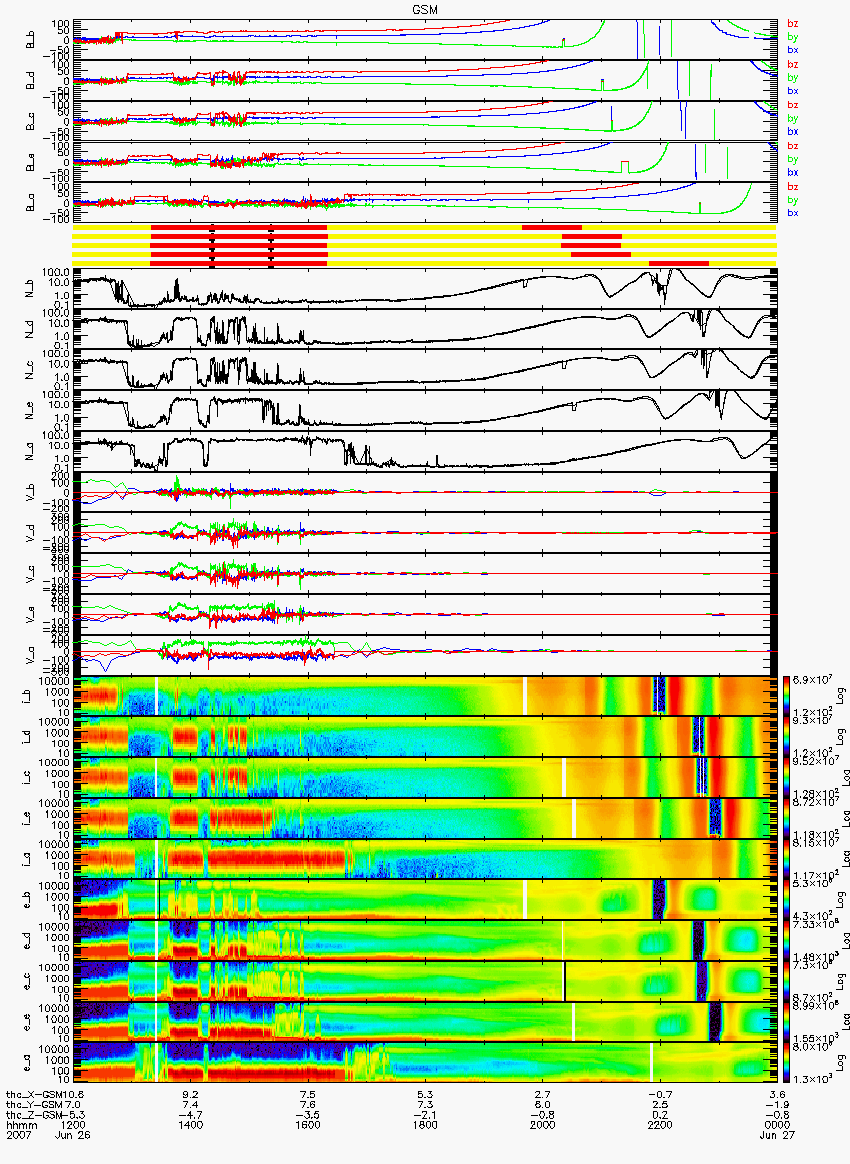Click the 1.3×10^3 color bar minimum value

[x=813, y=1079]
